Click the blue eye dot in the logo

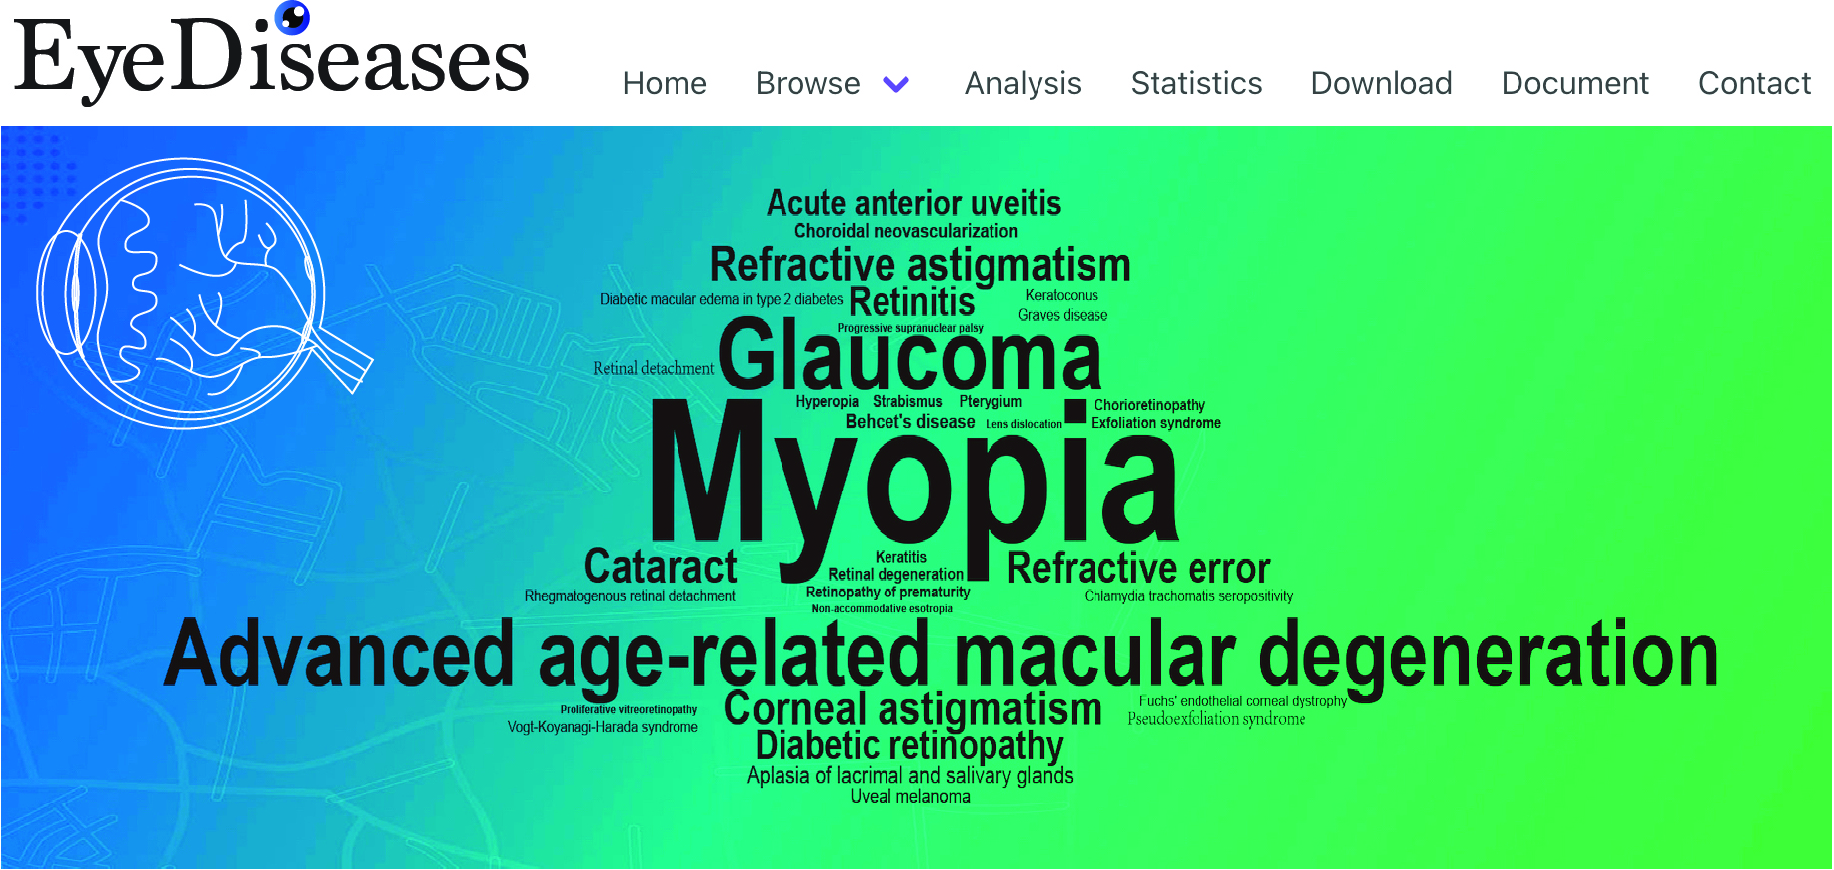point(292,17)
